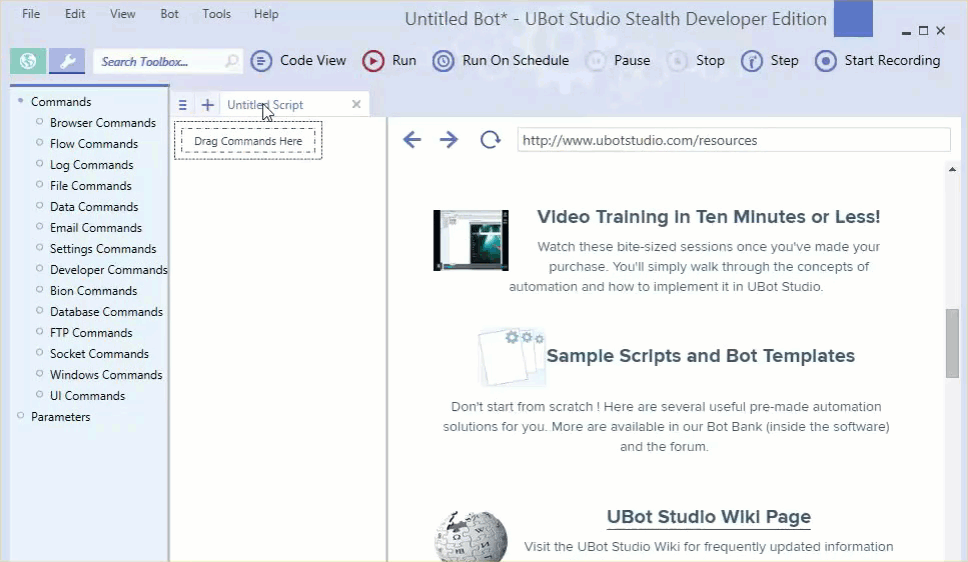Expand Developer Commands category
The width and height of the screenshot is (968, 562).
click(40, 269)
